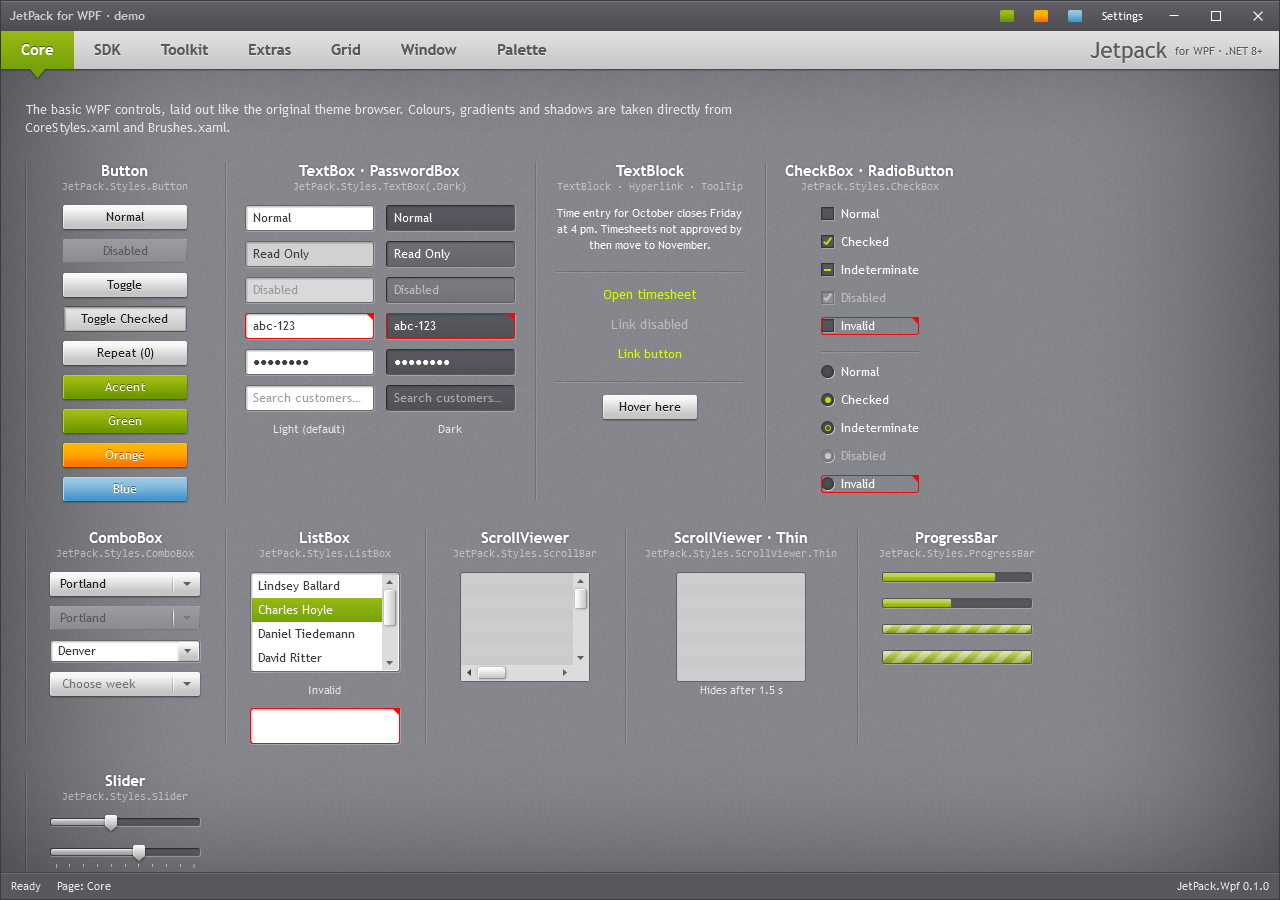Go to the Grid tab
Image resolution: width=1280 pixels, height=900 pixels.
346,50
